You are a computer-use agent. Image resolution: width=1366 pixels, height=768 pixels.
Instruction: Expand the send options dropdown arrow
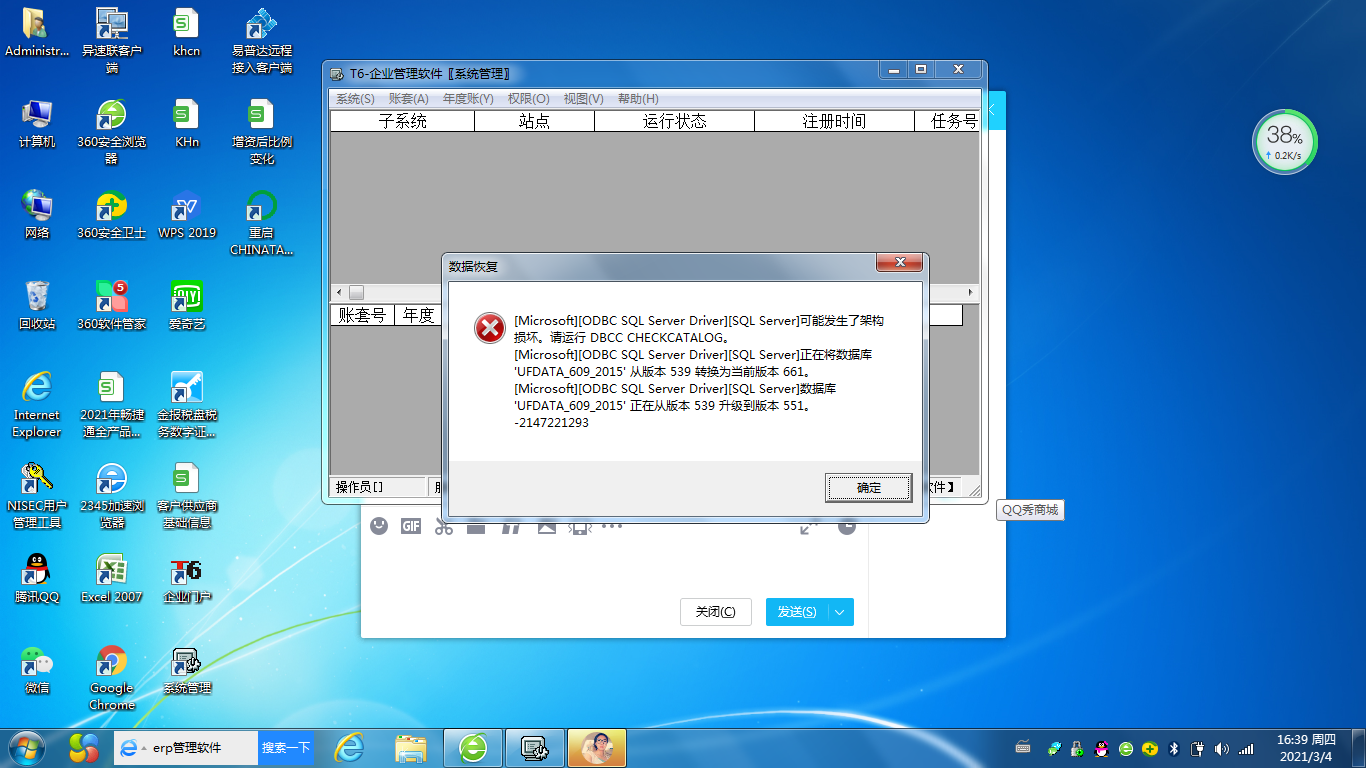[841, 612]
